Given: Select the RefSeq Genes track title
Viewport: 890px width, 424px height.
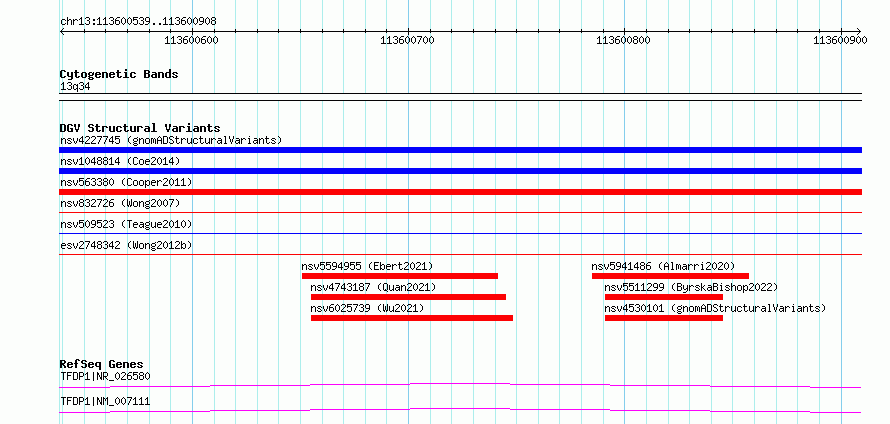Looking at the screenshot, I should tap(102, 364).
